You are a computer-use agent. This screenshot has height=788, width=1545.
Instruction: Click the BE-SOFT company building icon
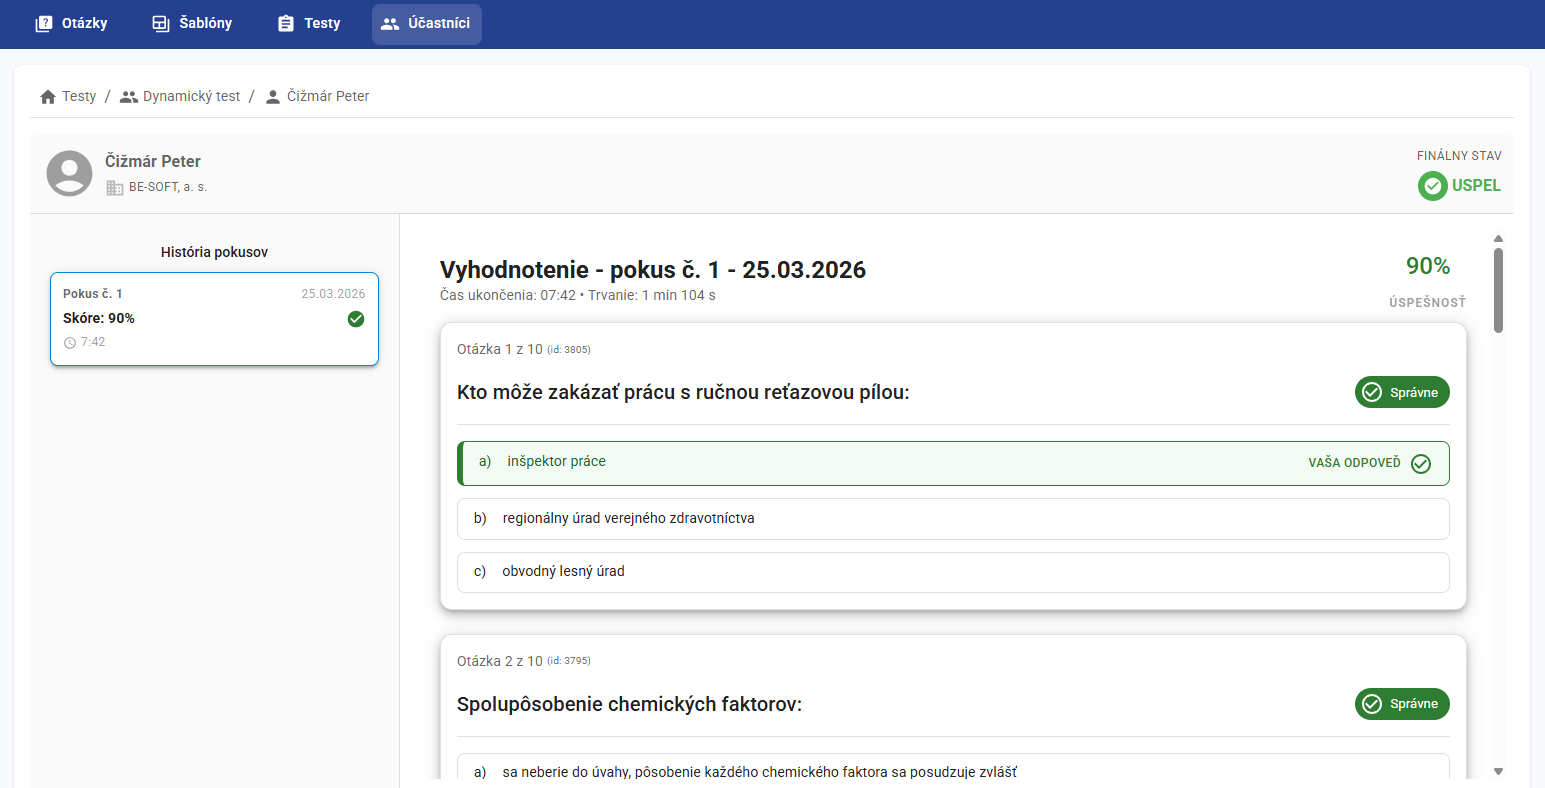115,188
